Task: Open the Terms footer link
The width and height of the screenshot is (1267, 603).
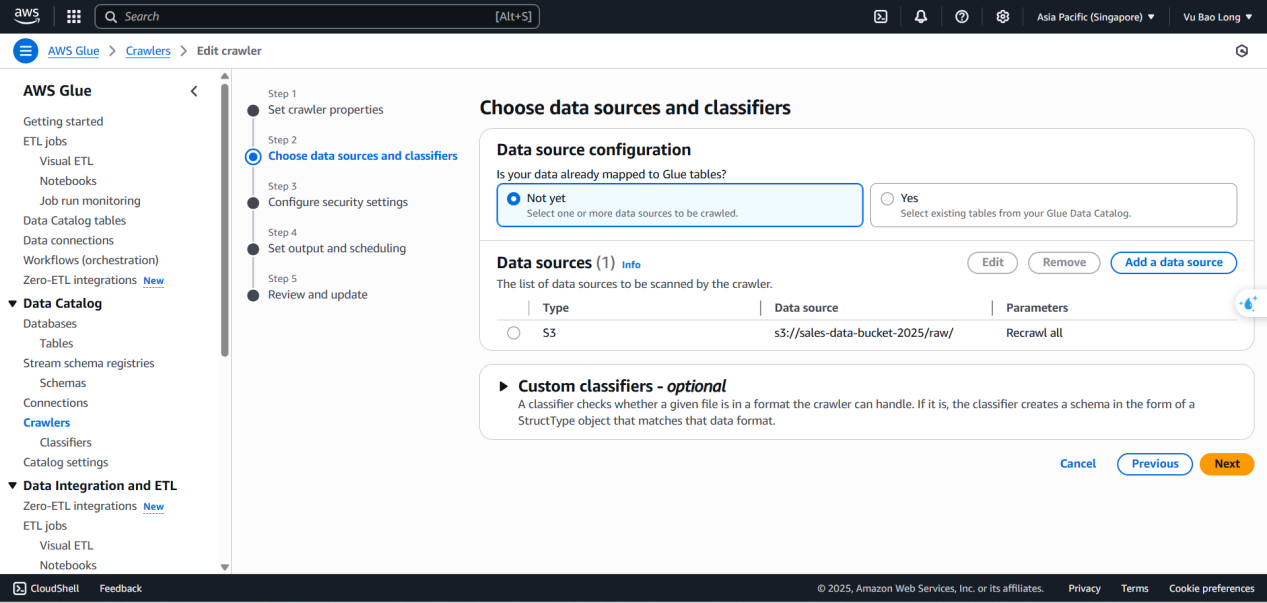Action: pyautogui.click(x=1135, y=589)
